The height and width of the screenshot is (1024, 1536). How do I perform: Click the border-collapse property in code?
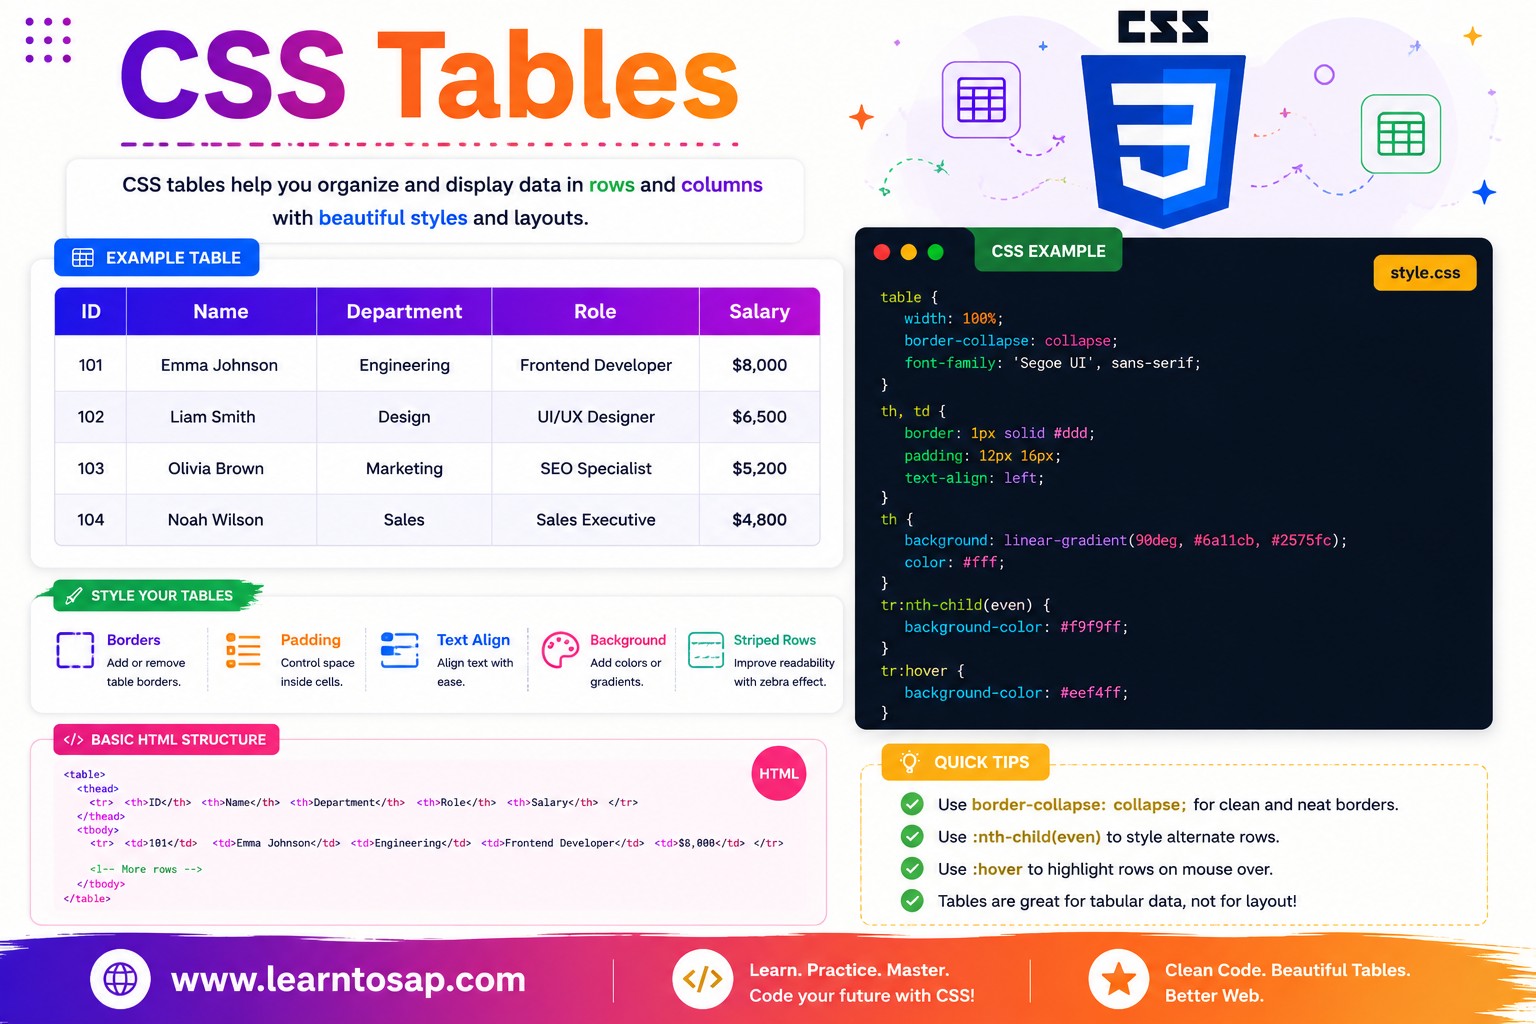(966, 341)
